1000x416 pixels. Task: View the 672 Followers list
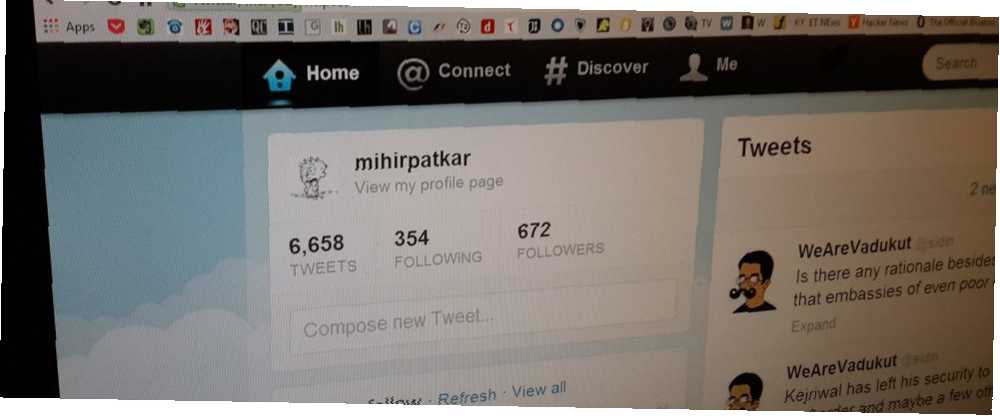pos(560,241)
